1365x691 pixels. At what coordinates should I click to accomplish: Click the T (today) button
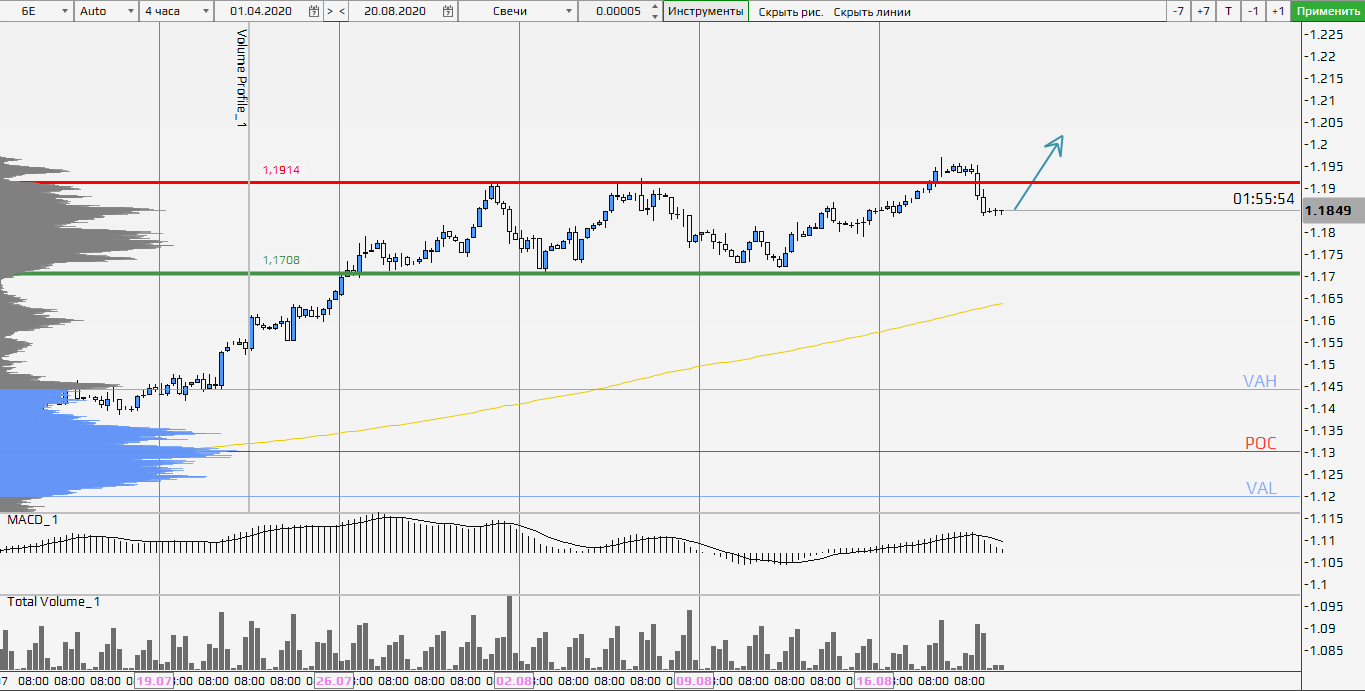[1228, 11]
